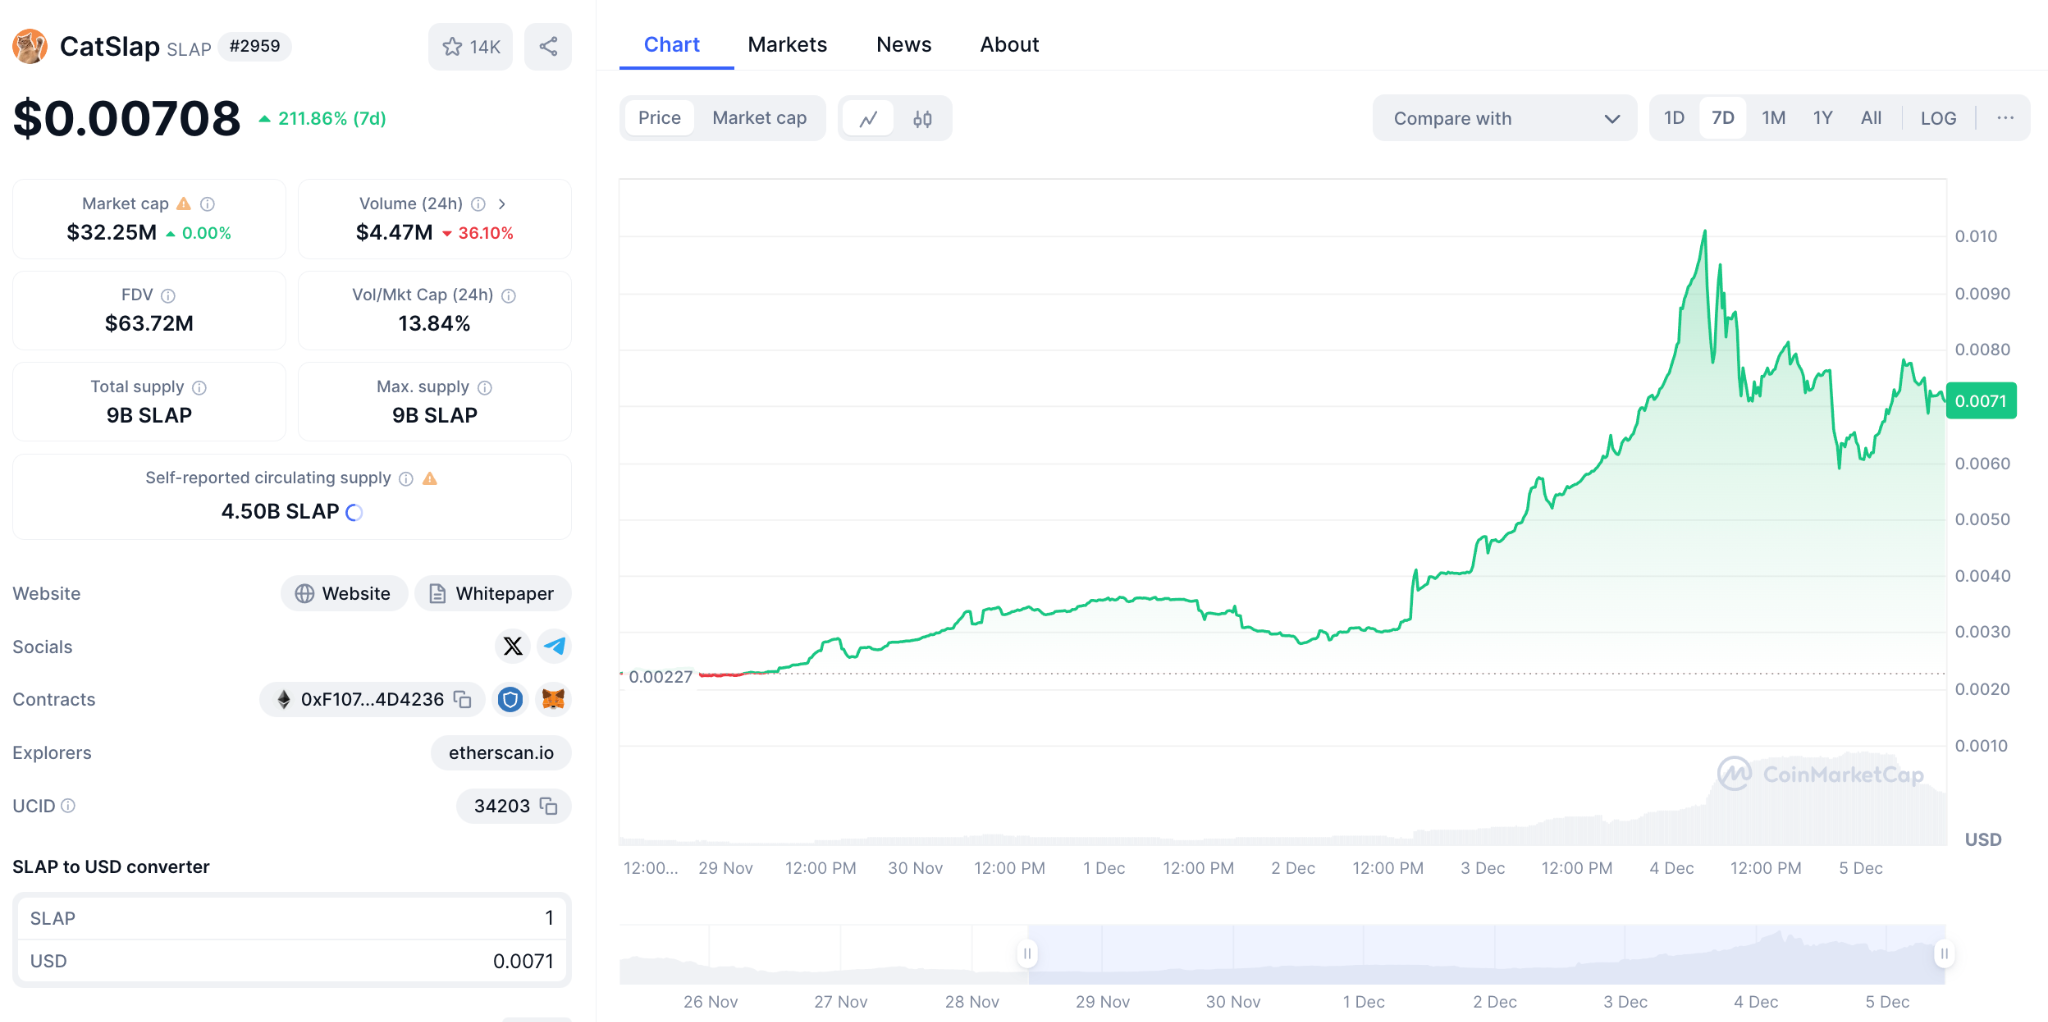Image resolution: width=2048 pixels, height=1022 pixels.
Task: Grab left handle of range selector
Action: point(1027,953)
